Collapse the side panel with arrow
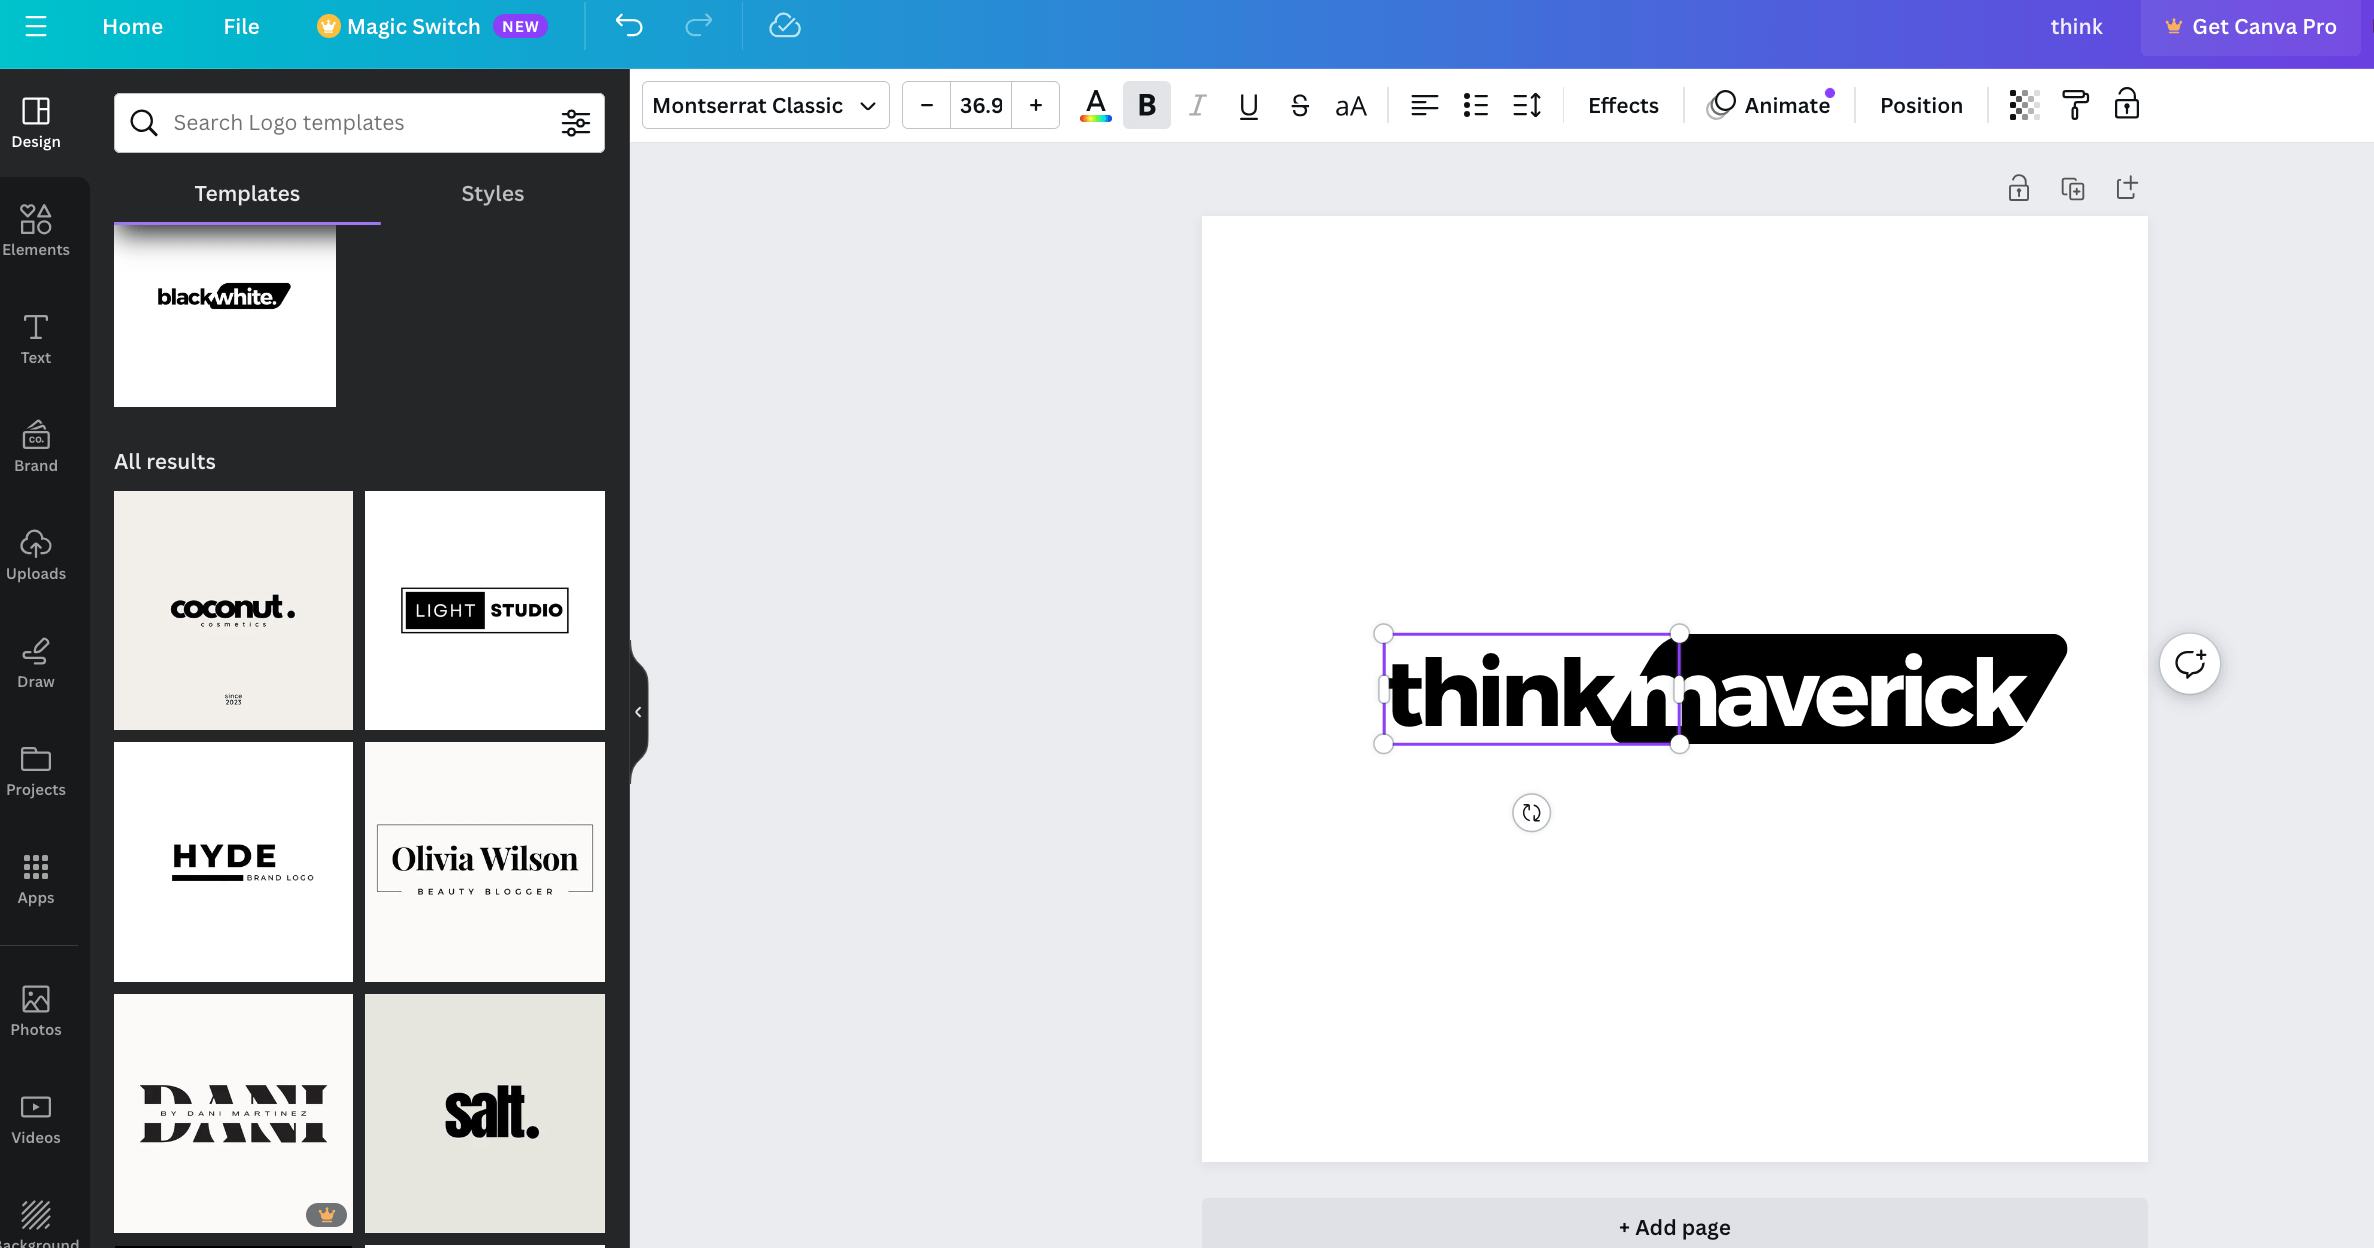 [x=638, y=712]
